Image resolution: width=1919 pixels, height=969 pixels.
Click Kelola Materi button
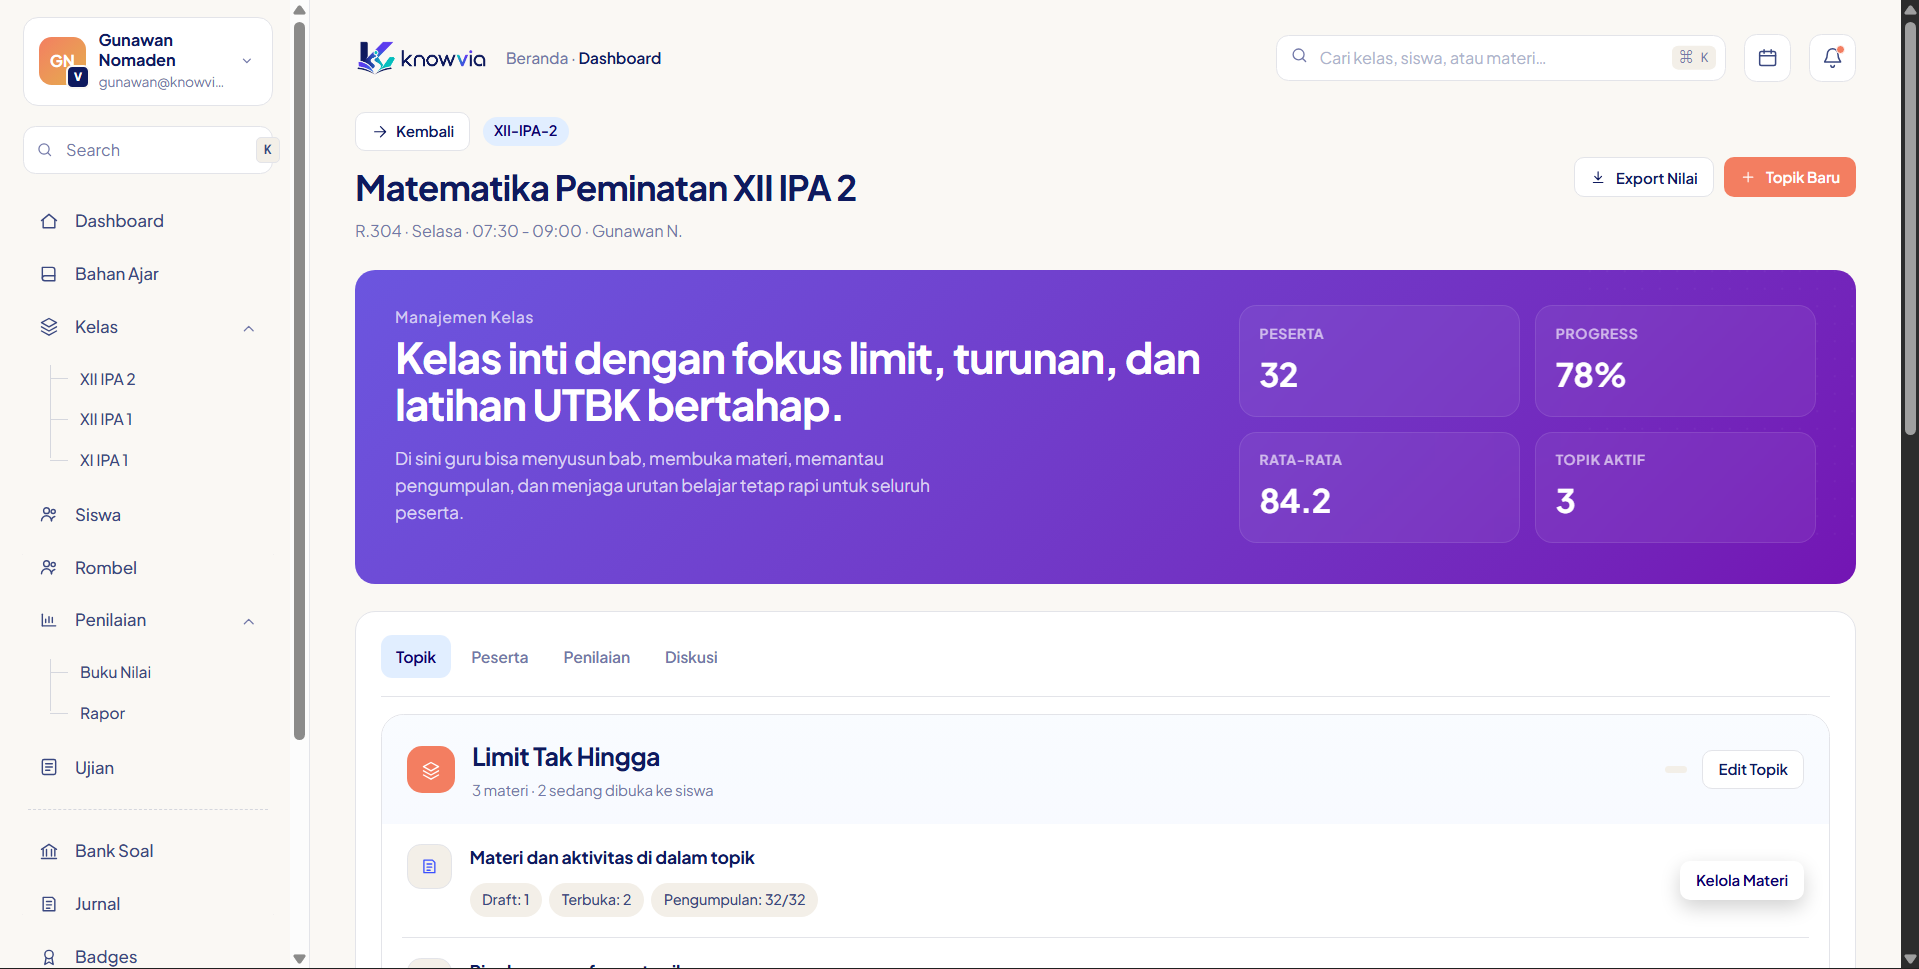[1741, 880]
